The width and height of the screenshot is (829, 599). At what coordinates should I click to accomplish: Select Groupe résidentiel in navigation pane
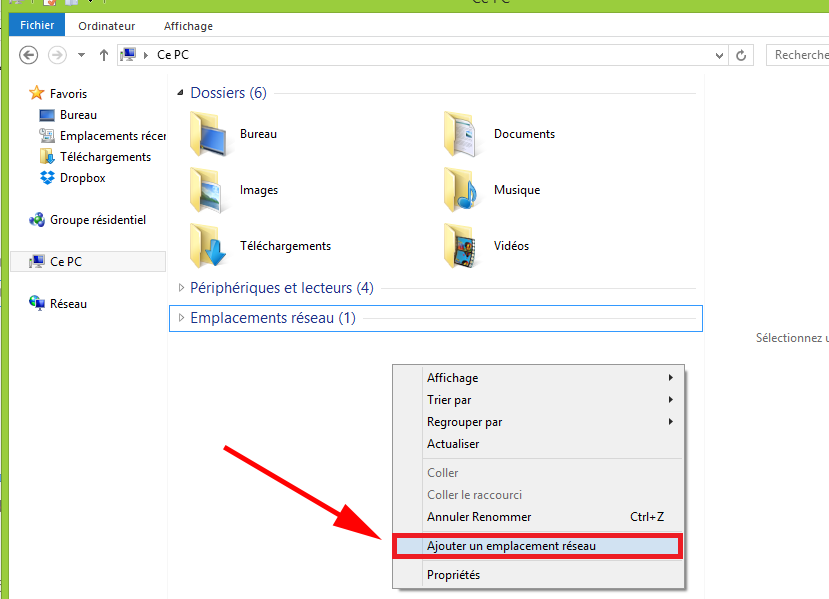click(x=97, y=220)
